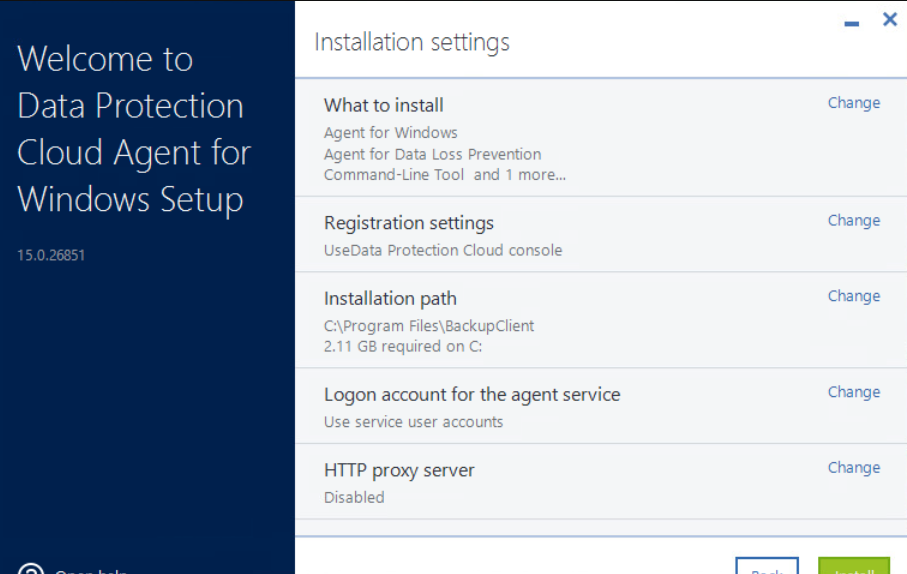Click the C:\Program Files\BackupClient path text
Image resolution: width=907 pixels, height=574 pixels.
pyautogui.click(x=428, y=326)
